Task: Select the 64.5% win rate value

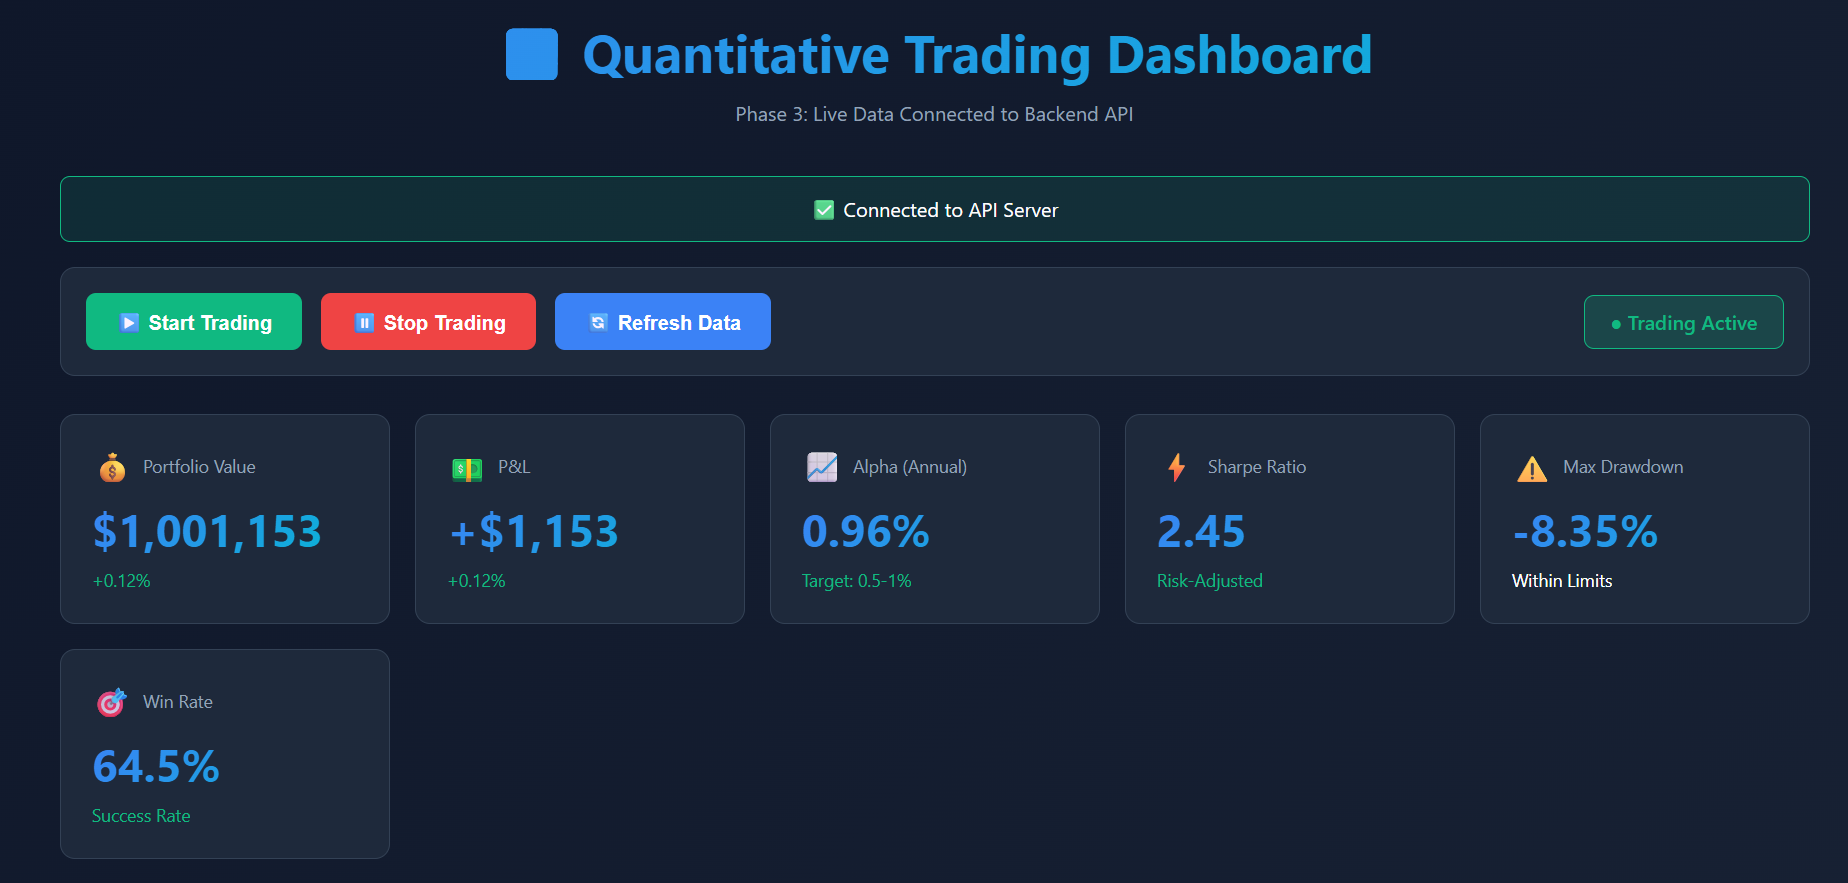Action: click(156, 766)
